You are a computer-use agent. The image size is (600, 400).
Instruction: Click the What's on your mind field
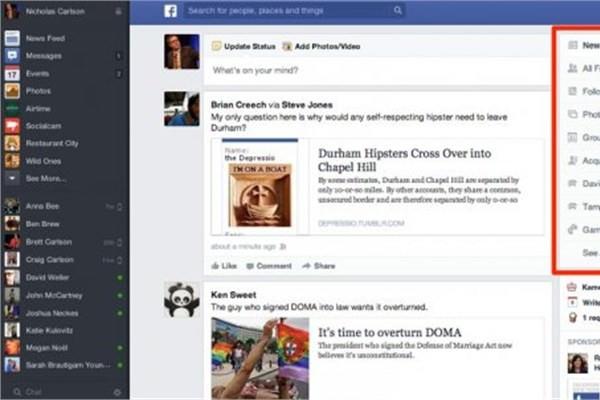coord(377,70)
